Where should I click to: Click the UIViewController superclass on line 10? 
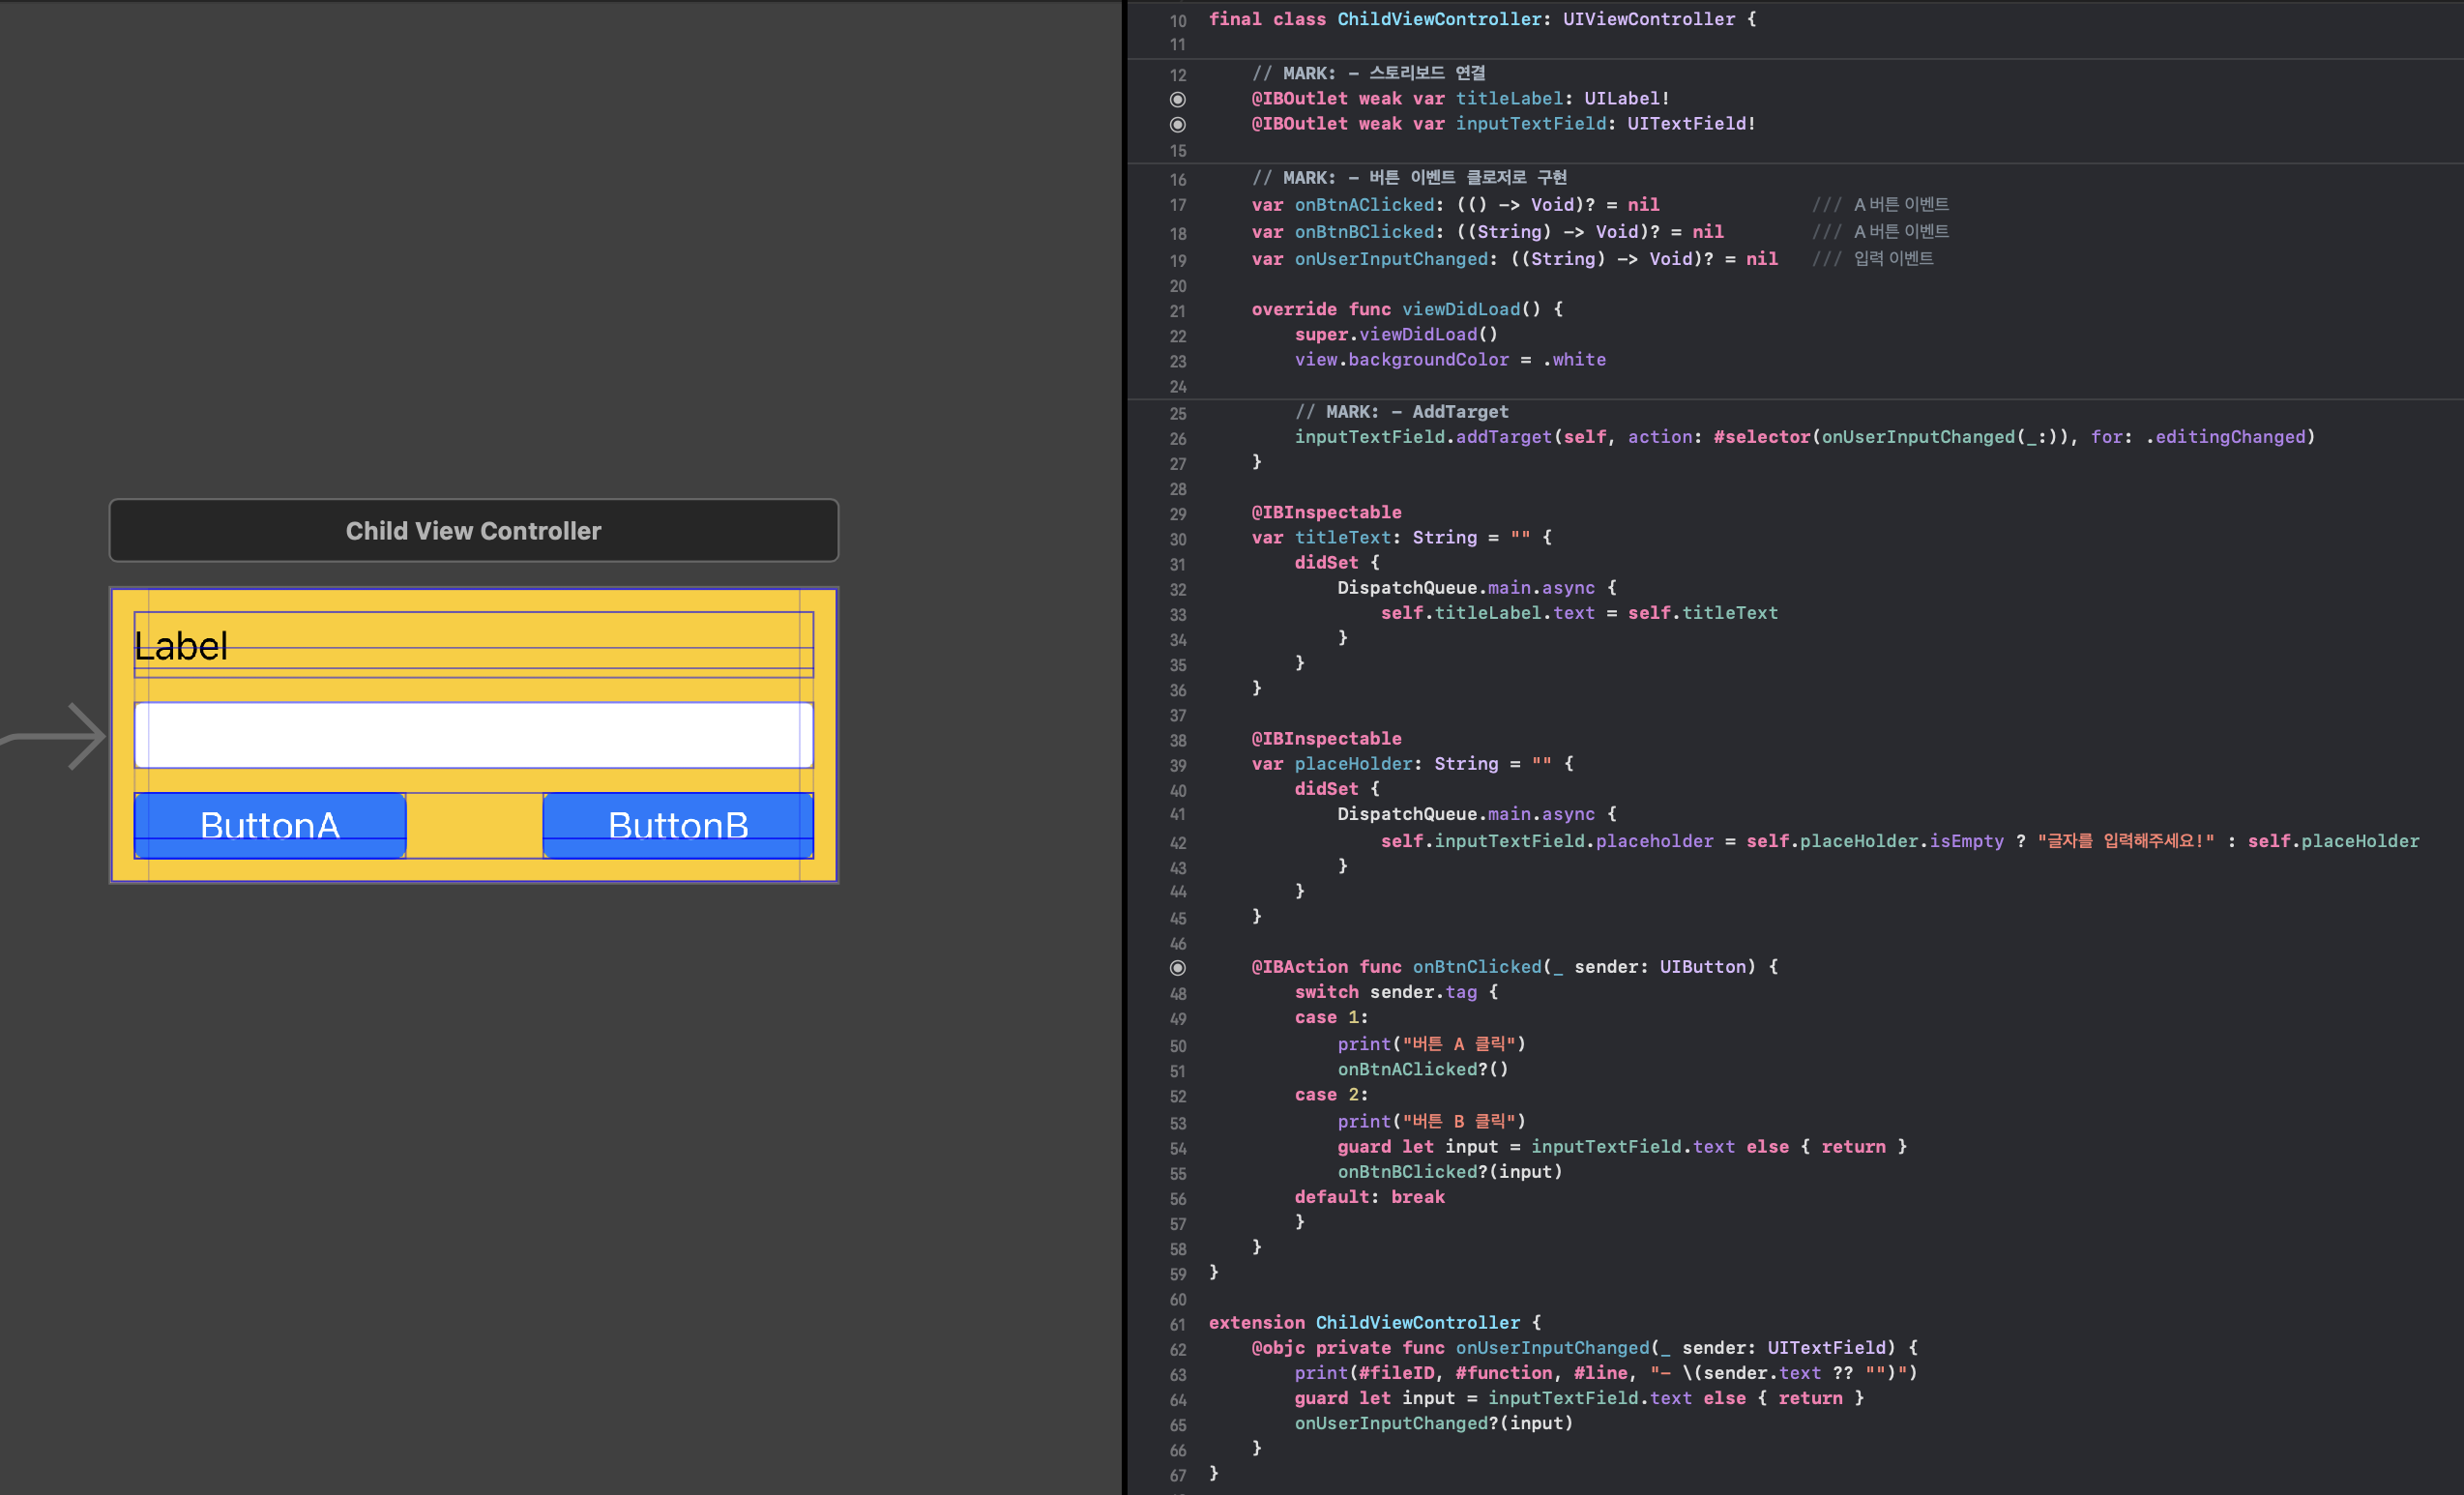(1648, 19)
